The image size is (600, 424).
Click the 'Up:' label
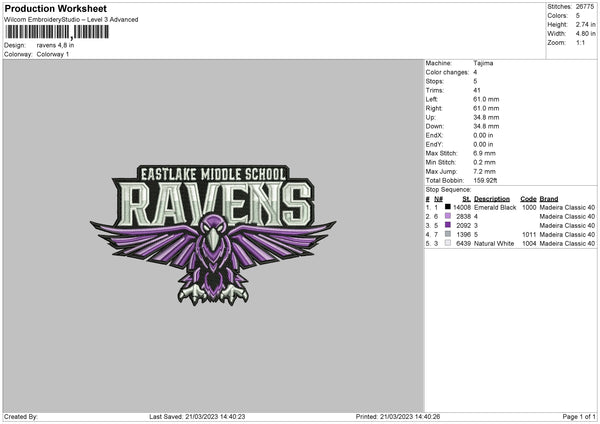point(430,117)
